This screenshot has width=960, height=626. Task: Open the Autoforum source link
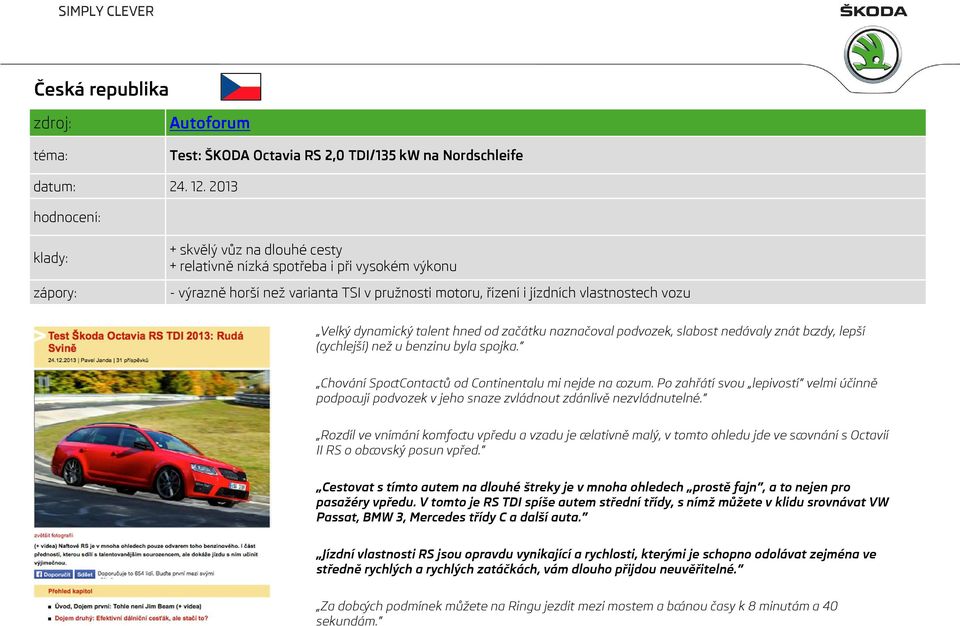pyautogui.click(x=209, y=123)
